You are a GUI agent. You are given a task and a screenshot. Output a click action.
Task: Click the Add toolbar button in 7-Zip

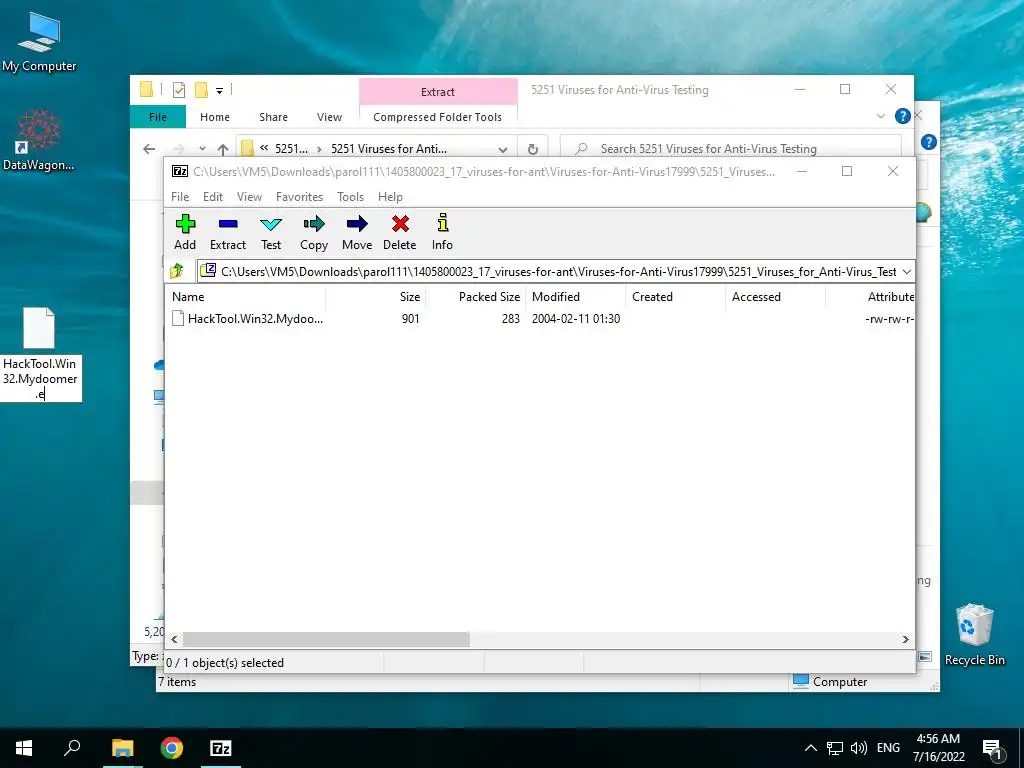coord(185,232)
